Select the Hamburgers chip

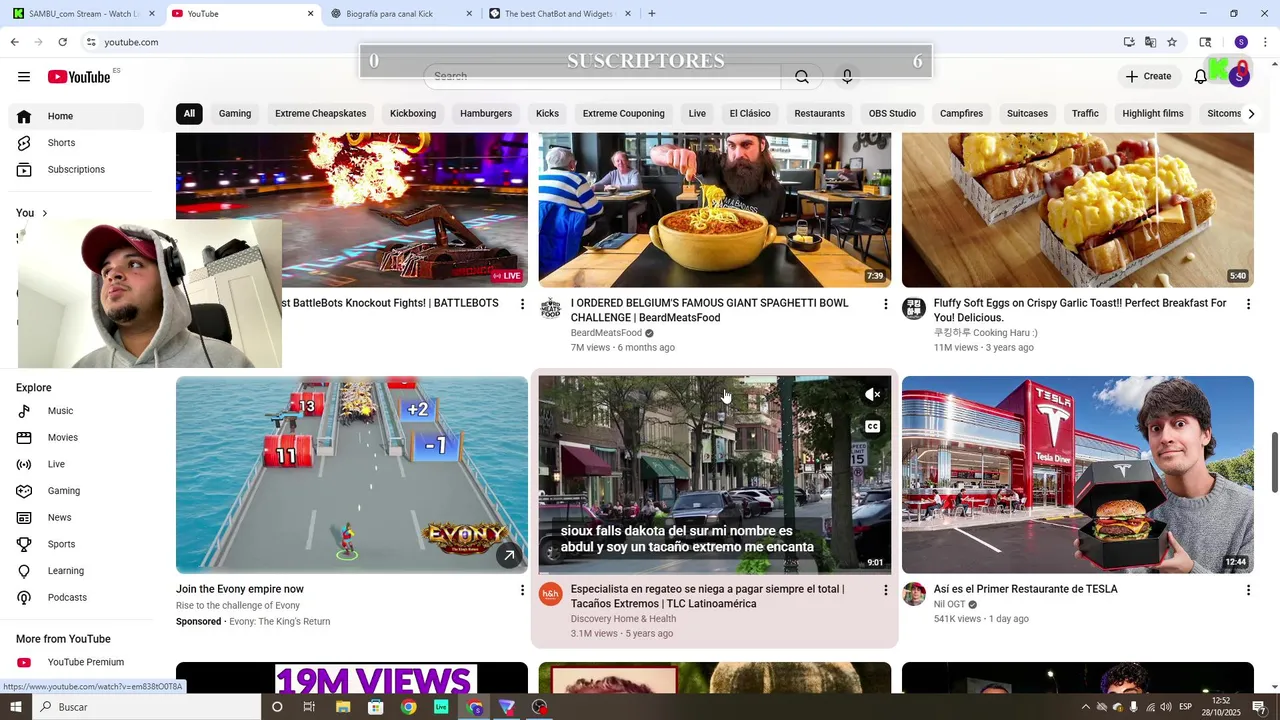[486, 114]
